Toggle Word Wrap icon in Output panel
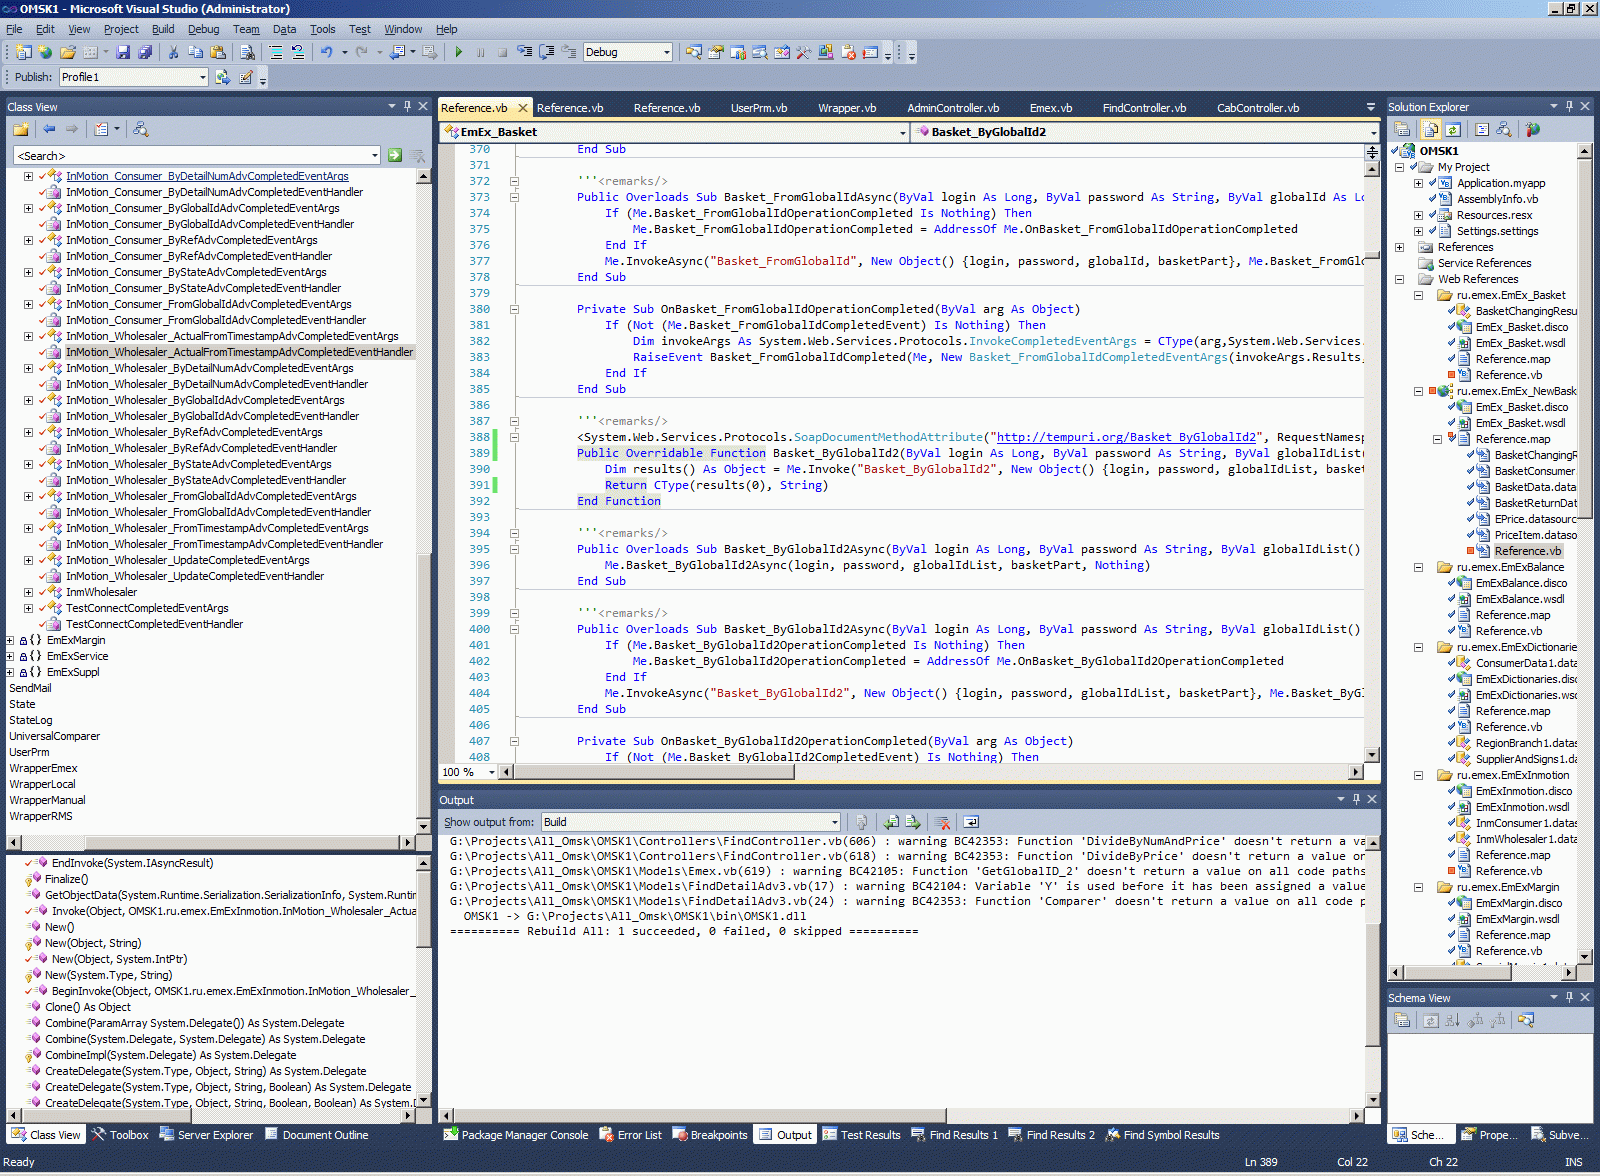 coord(971,822)
